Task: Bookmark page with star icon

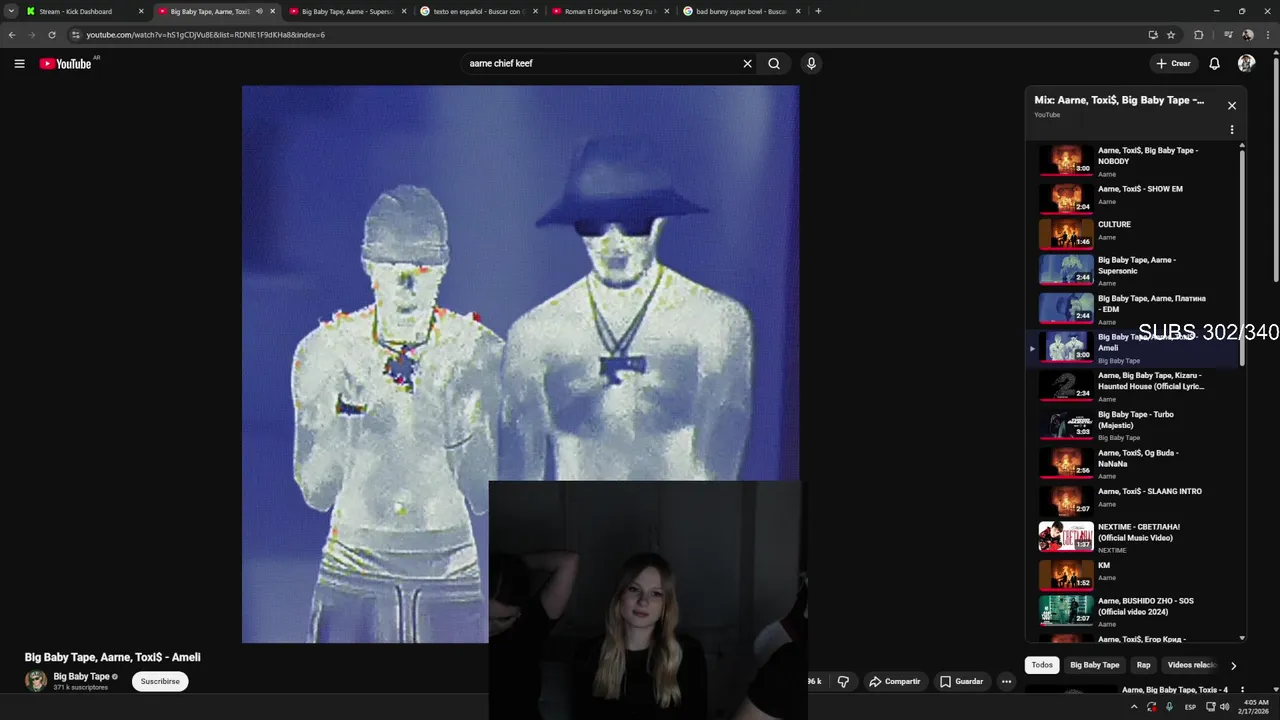Action: 1171,35
